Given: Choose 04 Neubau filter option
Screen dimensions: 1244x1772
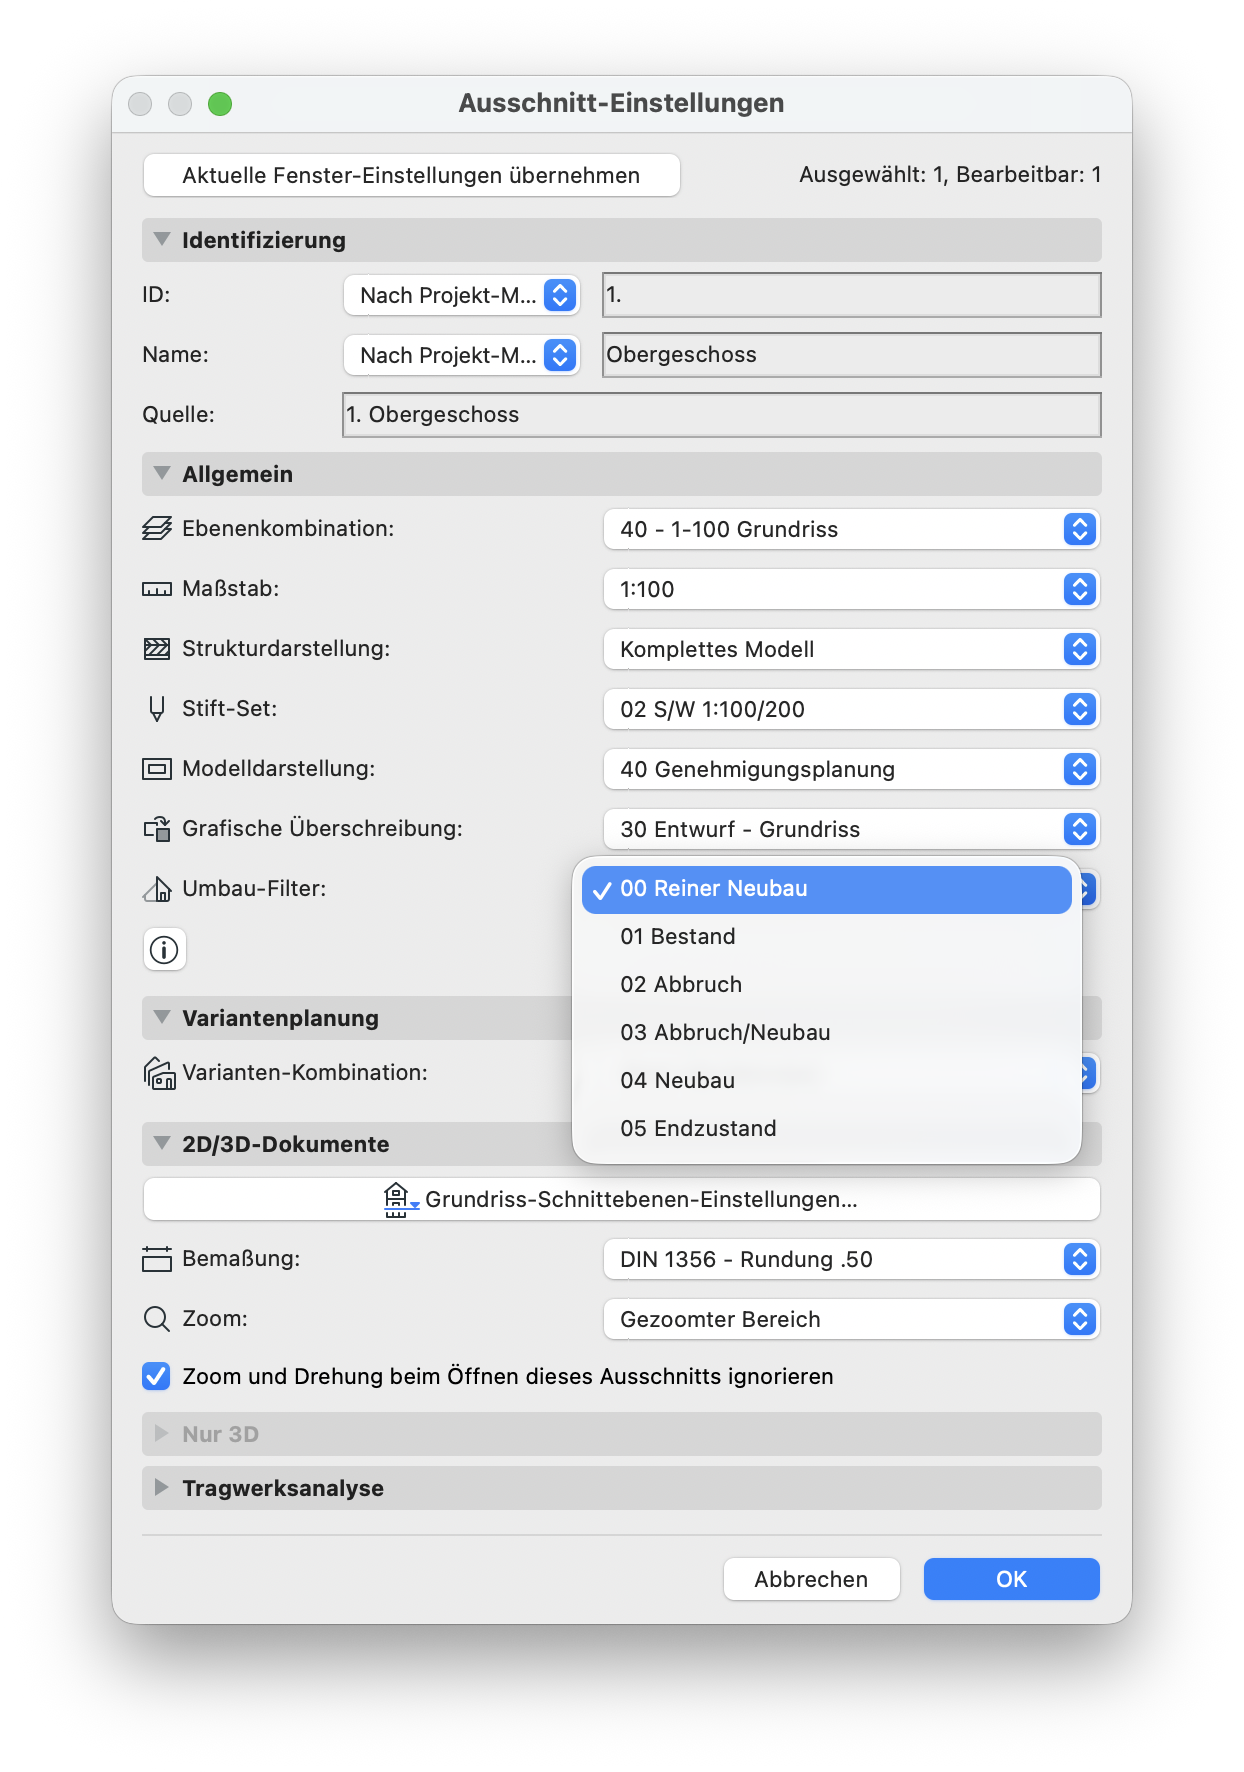Looking at the screenshot, I should pyautogui.click(x=827, y=1081).
